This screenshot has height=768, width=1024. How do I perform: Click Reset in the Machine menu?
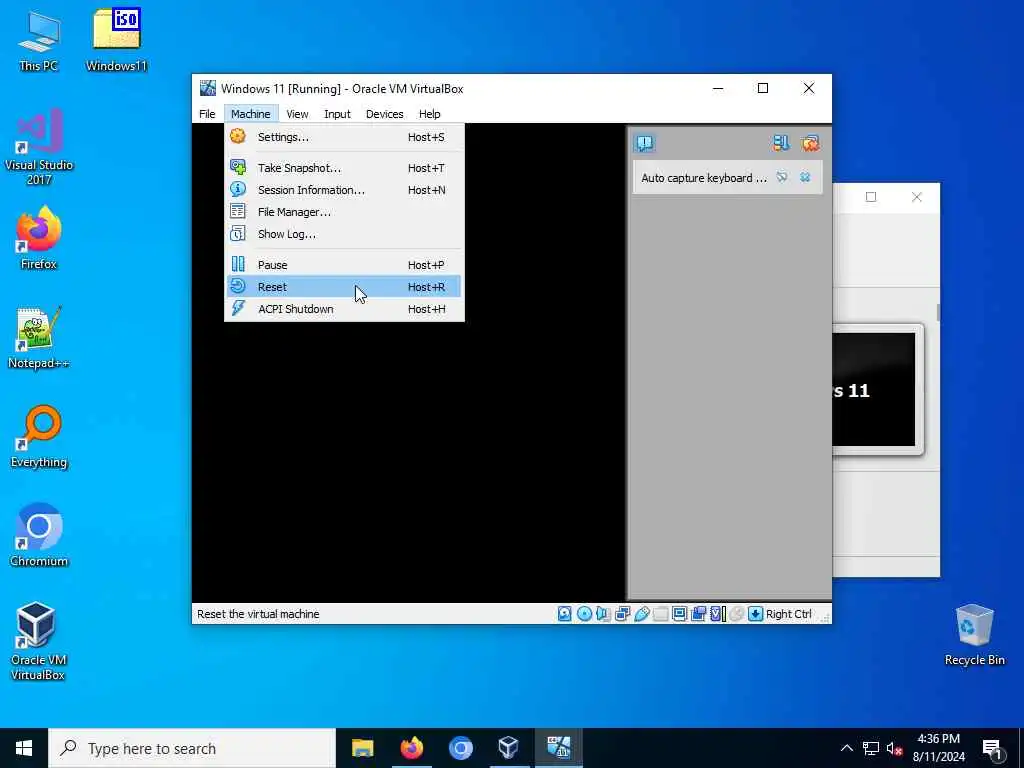pos(344,287)
